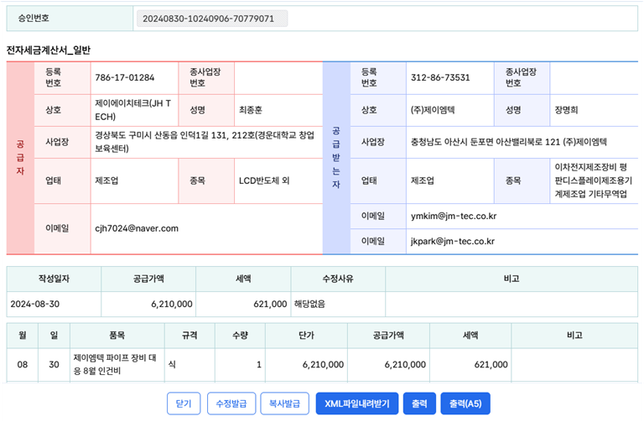Click the blue 공급받는자 side label
Viewport: 644px width, 423px height.
click(x=335, y=157)
